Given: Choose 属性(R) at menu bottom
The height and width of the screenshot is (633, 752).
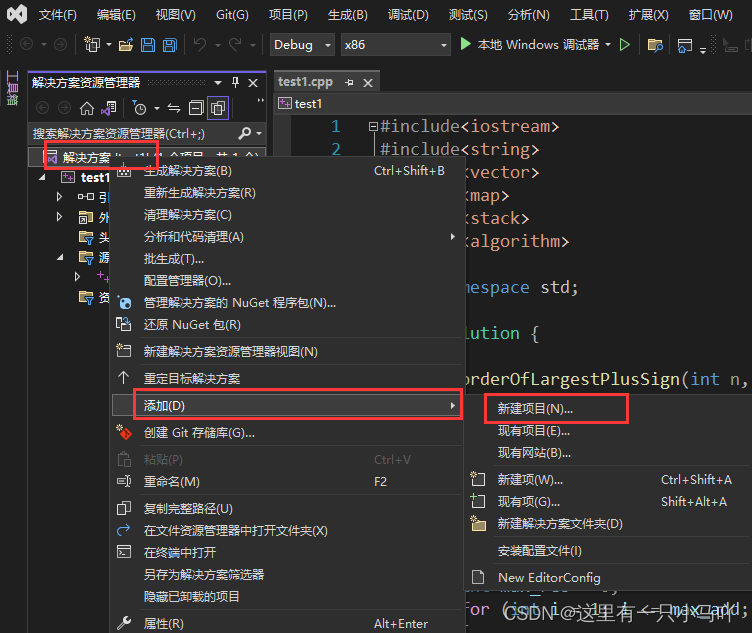Looking at the screenshot, I should [x=288, y=624].
